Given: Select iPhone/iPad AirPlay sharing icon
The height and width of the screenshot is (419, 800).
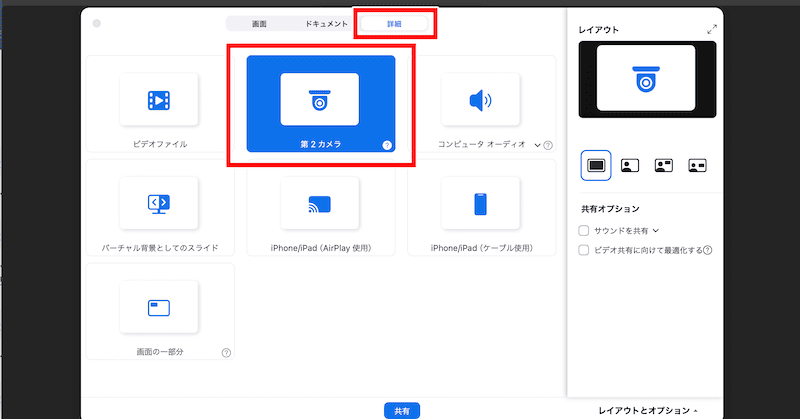Looking at the screenshot, I should pos(320,203).
